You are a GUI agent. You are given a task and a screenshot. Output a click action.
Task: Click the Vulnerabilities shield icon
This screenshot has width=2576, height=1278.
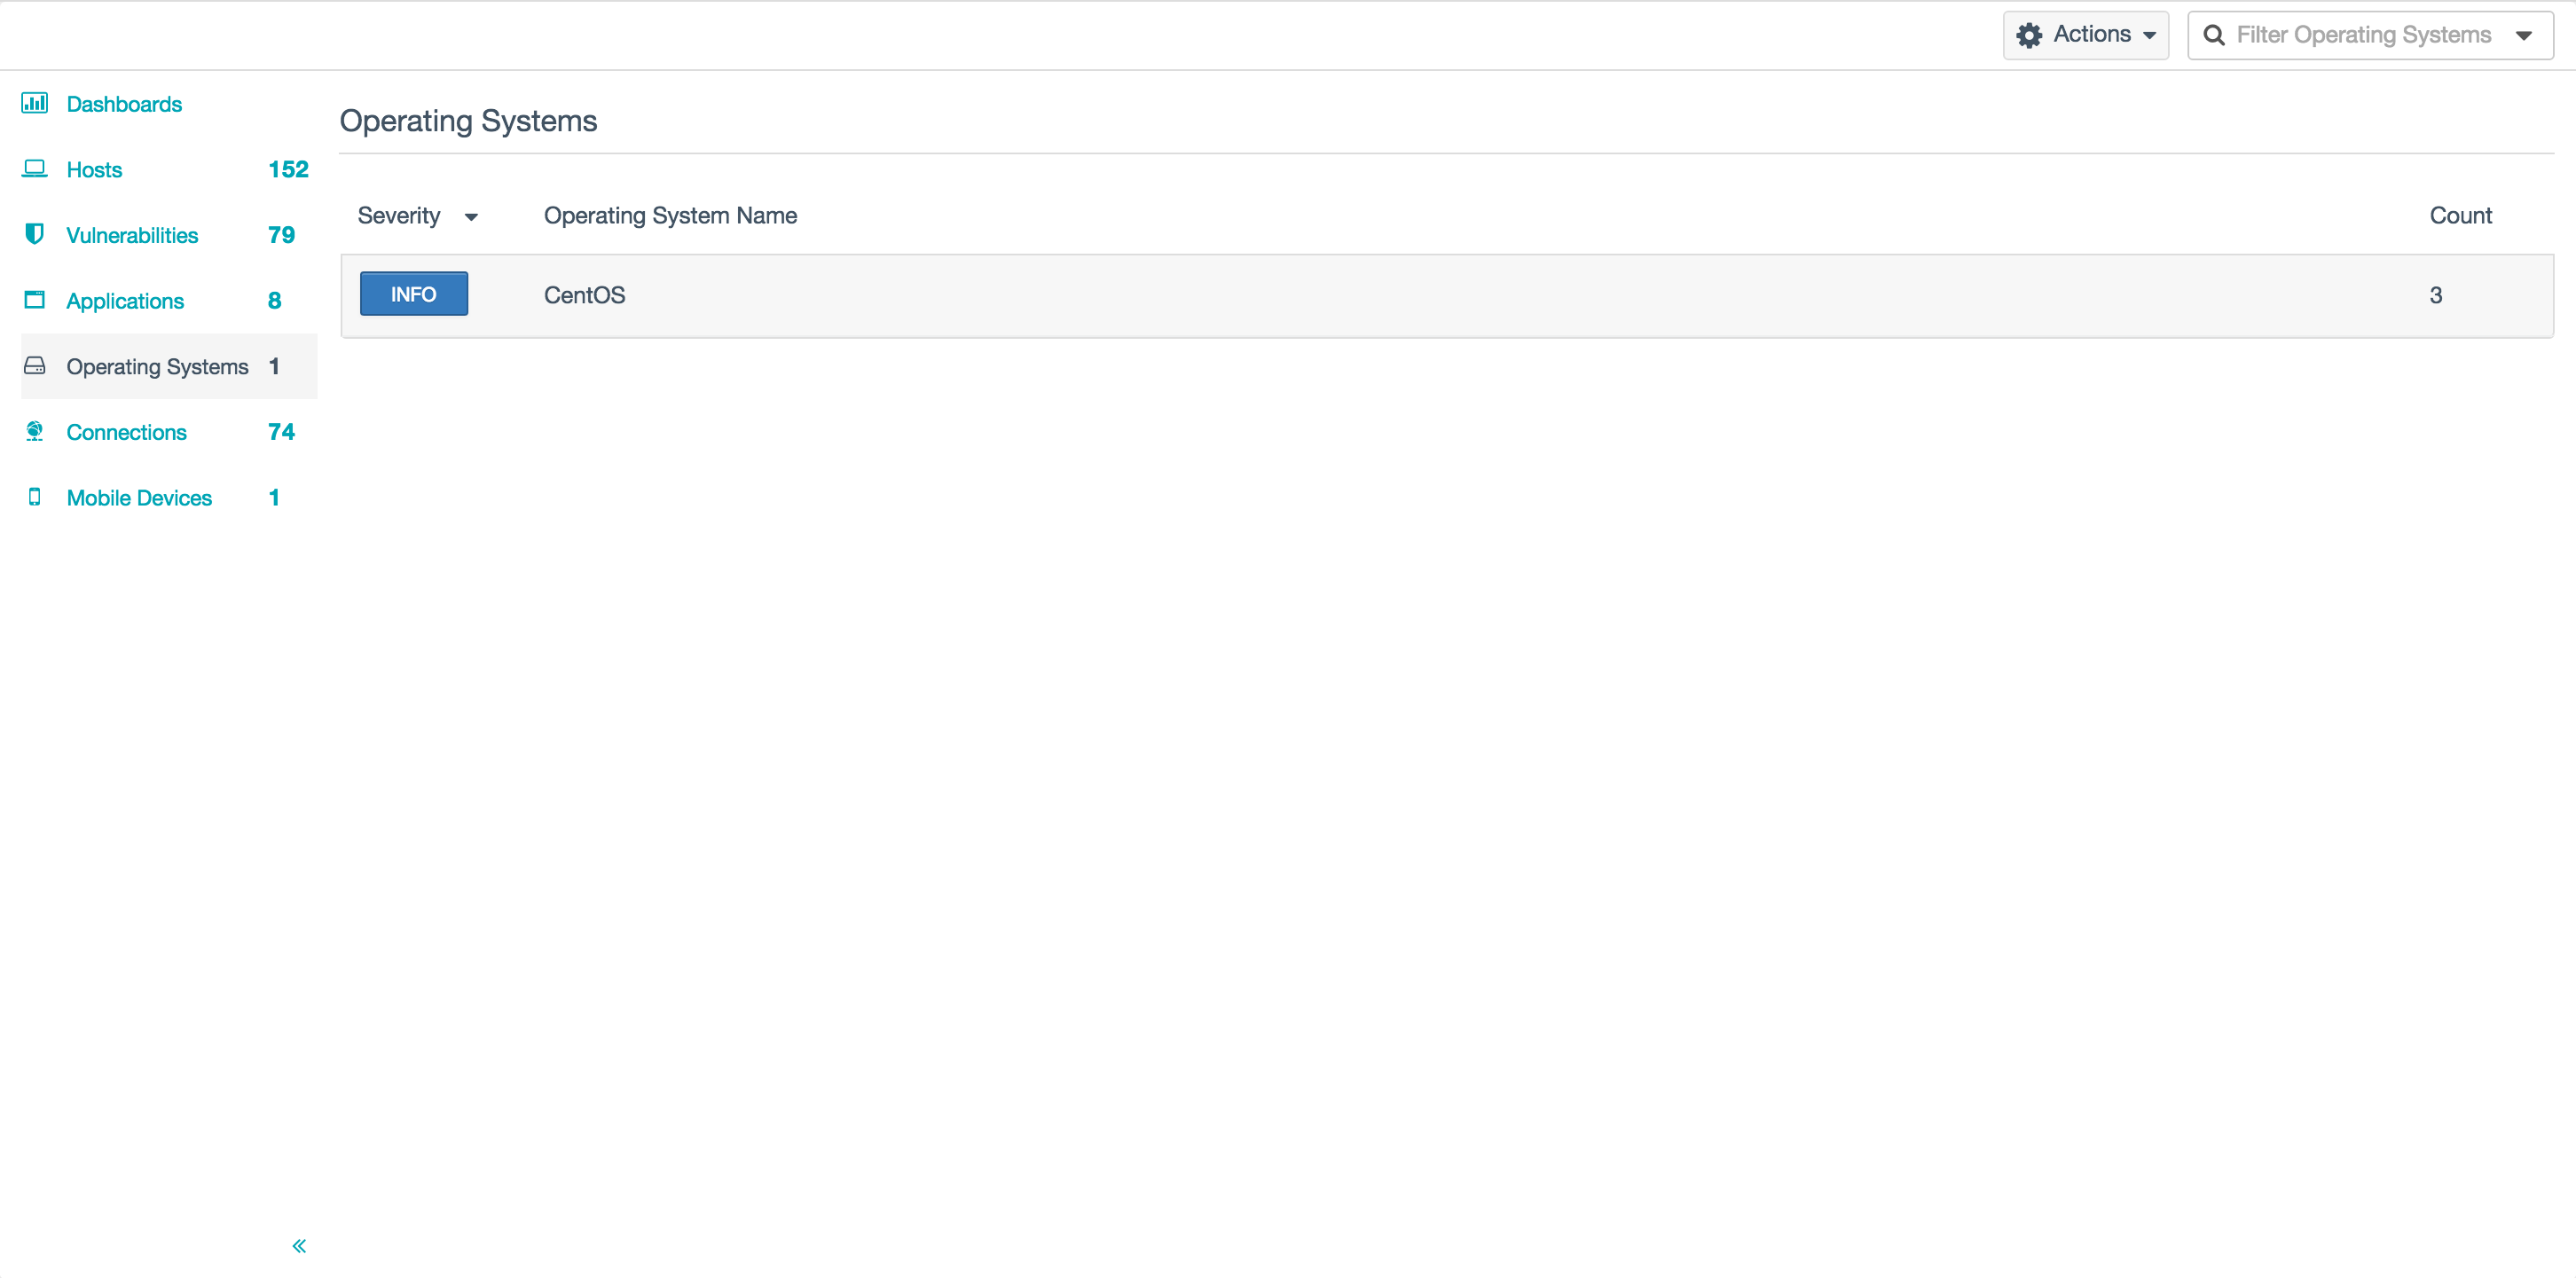pos(34,234)
